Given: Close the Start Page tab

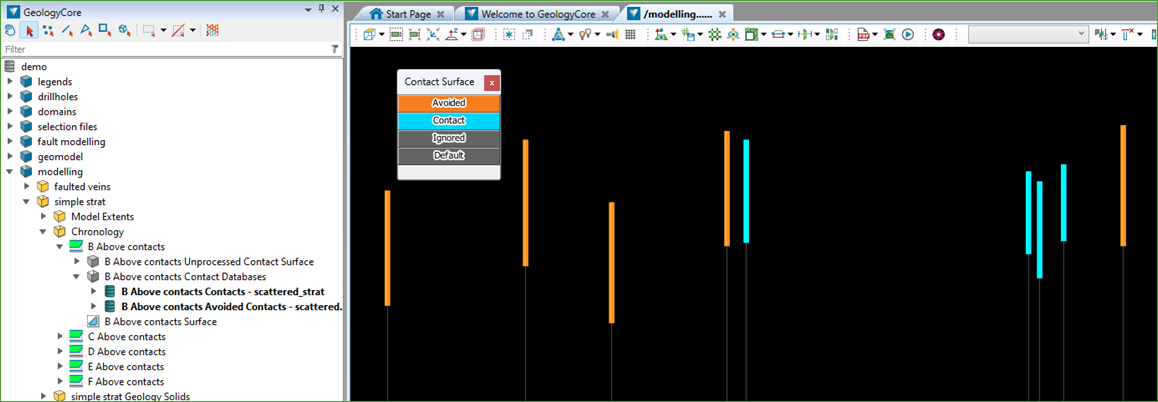Looking at the screenshot, I should pos(441,14).
